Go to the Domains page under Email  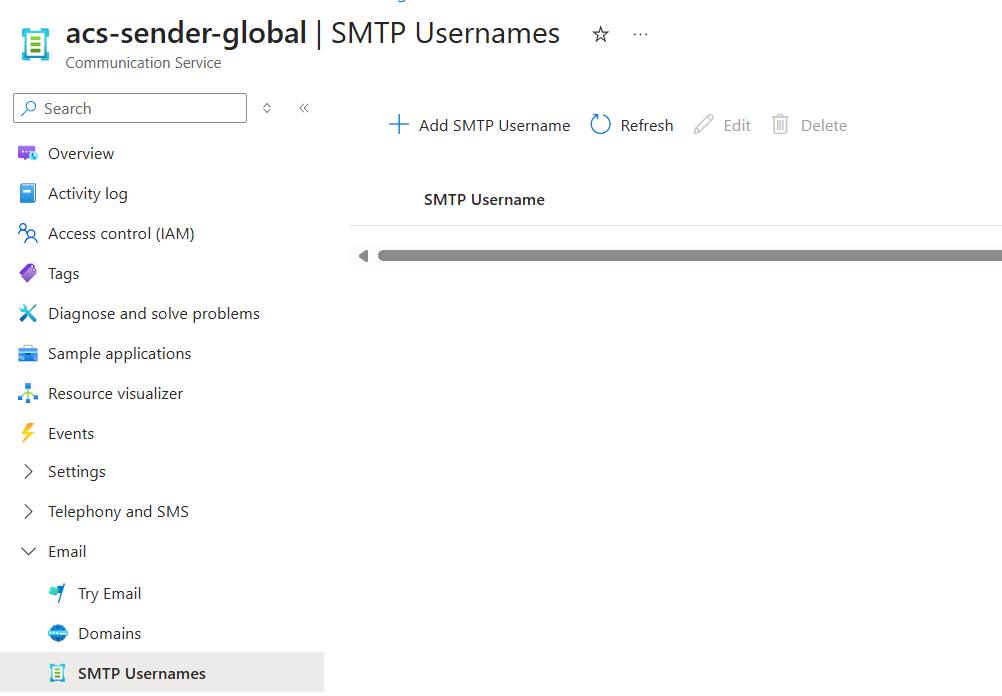click(x=109, y=633)
